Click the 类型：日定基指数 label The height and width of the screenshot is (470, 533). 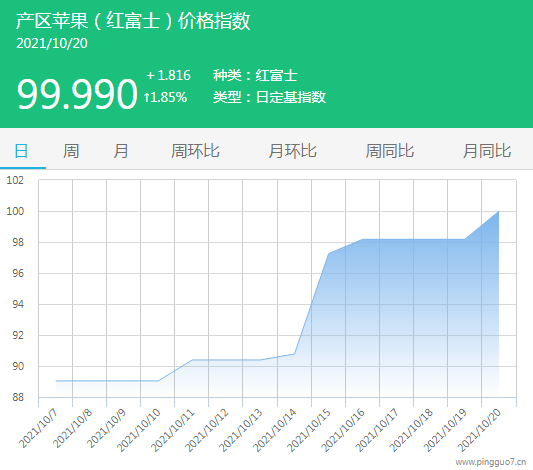269,97
